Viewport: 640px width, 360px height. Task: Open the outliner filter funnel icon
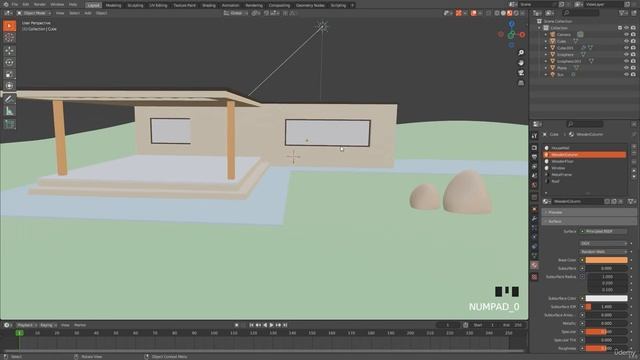pyautogui.click(x=622, y=13)
